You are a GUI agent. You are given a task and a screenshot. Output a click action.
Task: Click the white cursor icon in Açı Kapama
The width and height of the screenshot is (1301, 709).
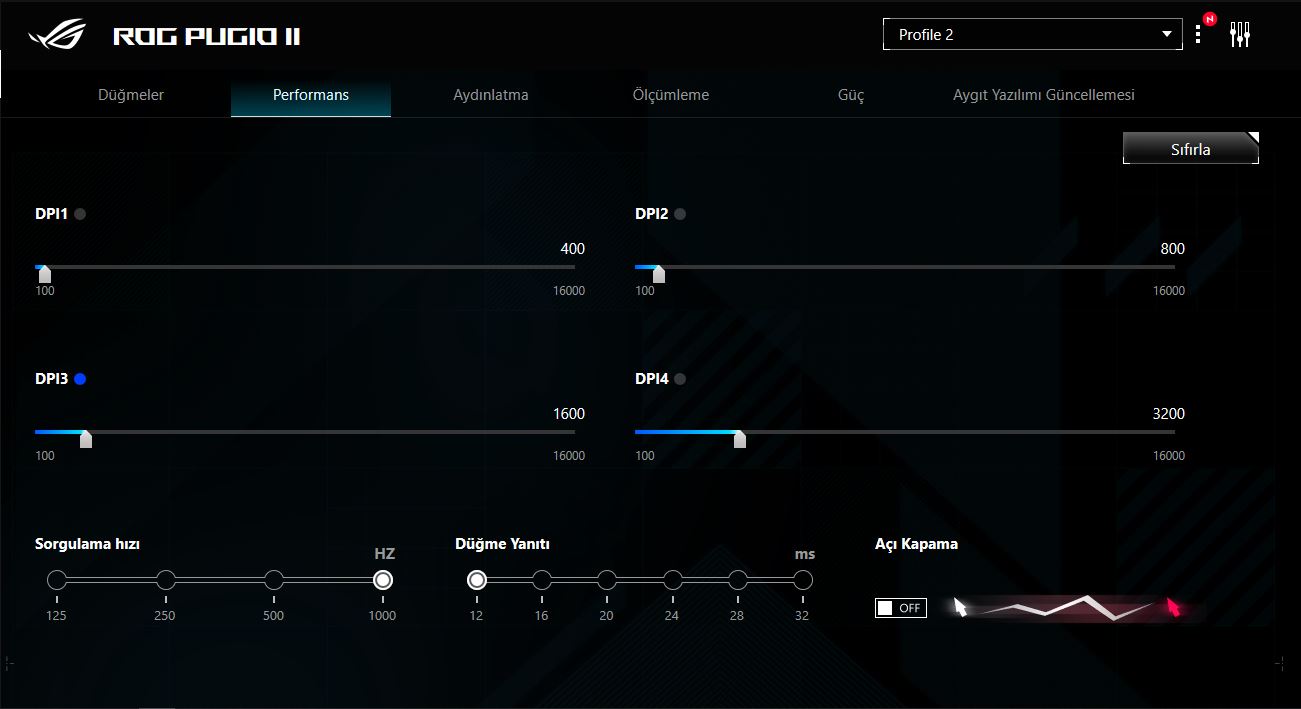coord(960,607)
